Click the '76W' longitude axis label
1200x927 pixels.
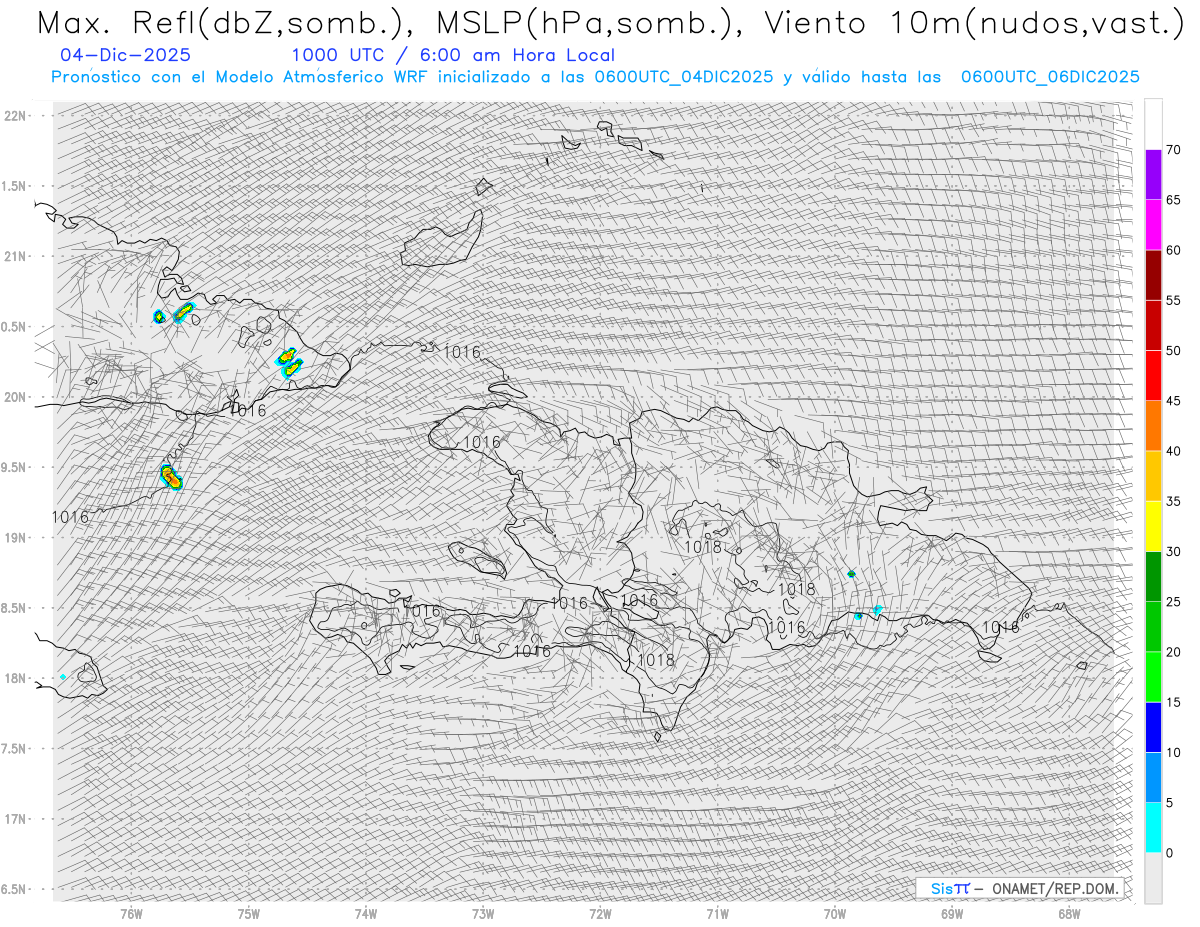[x=131, y=913]
